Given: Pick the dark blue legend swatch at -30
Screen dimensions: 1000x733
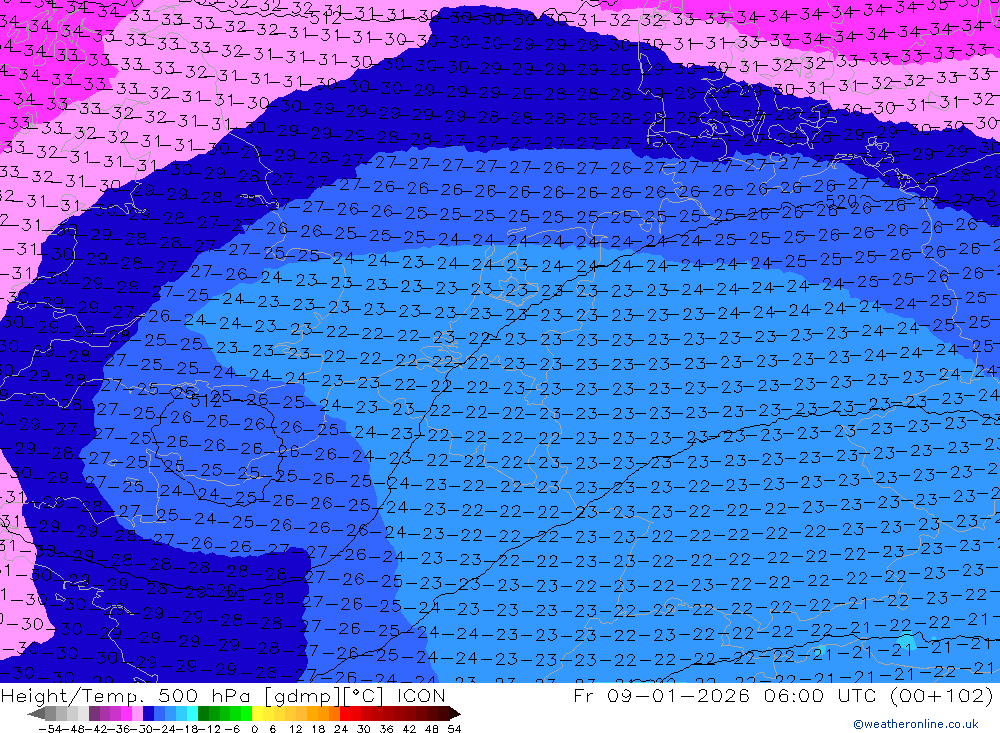Looking at the screenshot, I should 148,713.
